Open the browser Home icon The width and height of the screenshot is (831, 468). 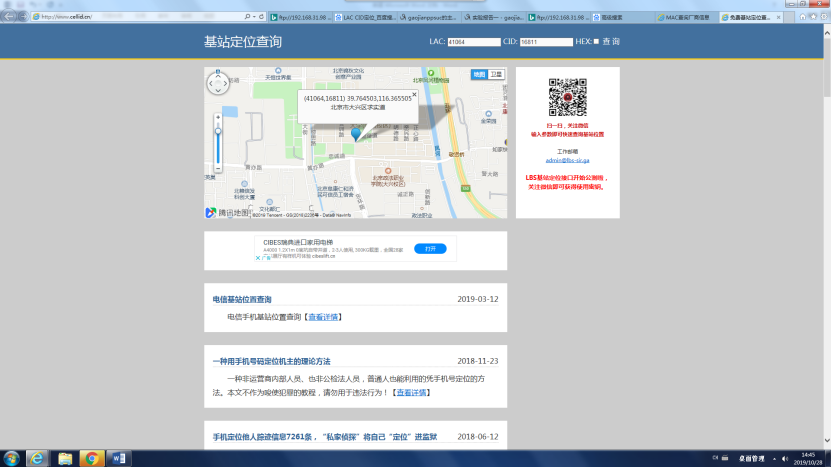point(803,17)
